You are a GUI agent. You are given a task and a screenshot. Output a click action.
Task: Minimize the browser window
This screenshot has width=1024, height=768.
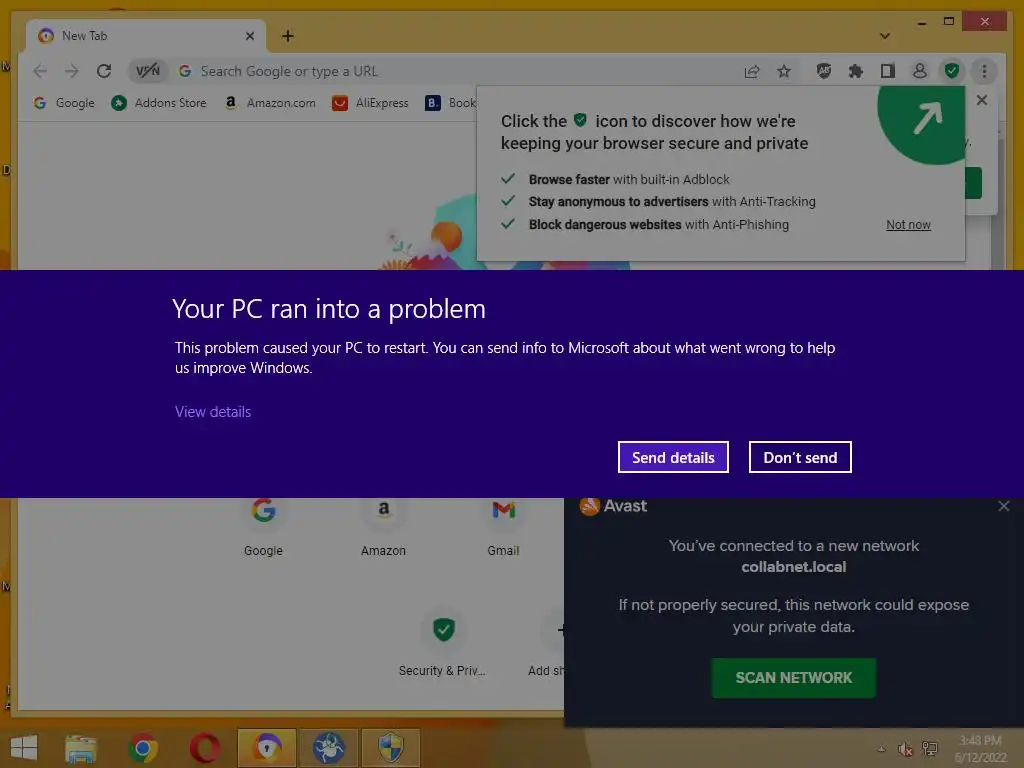tap(921, 22)
